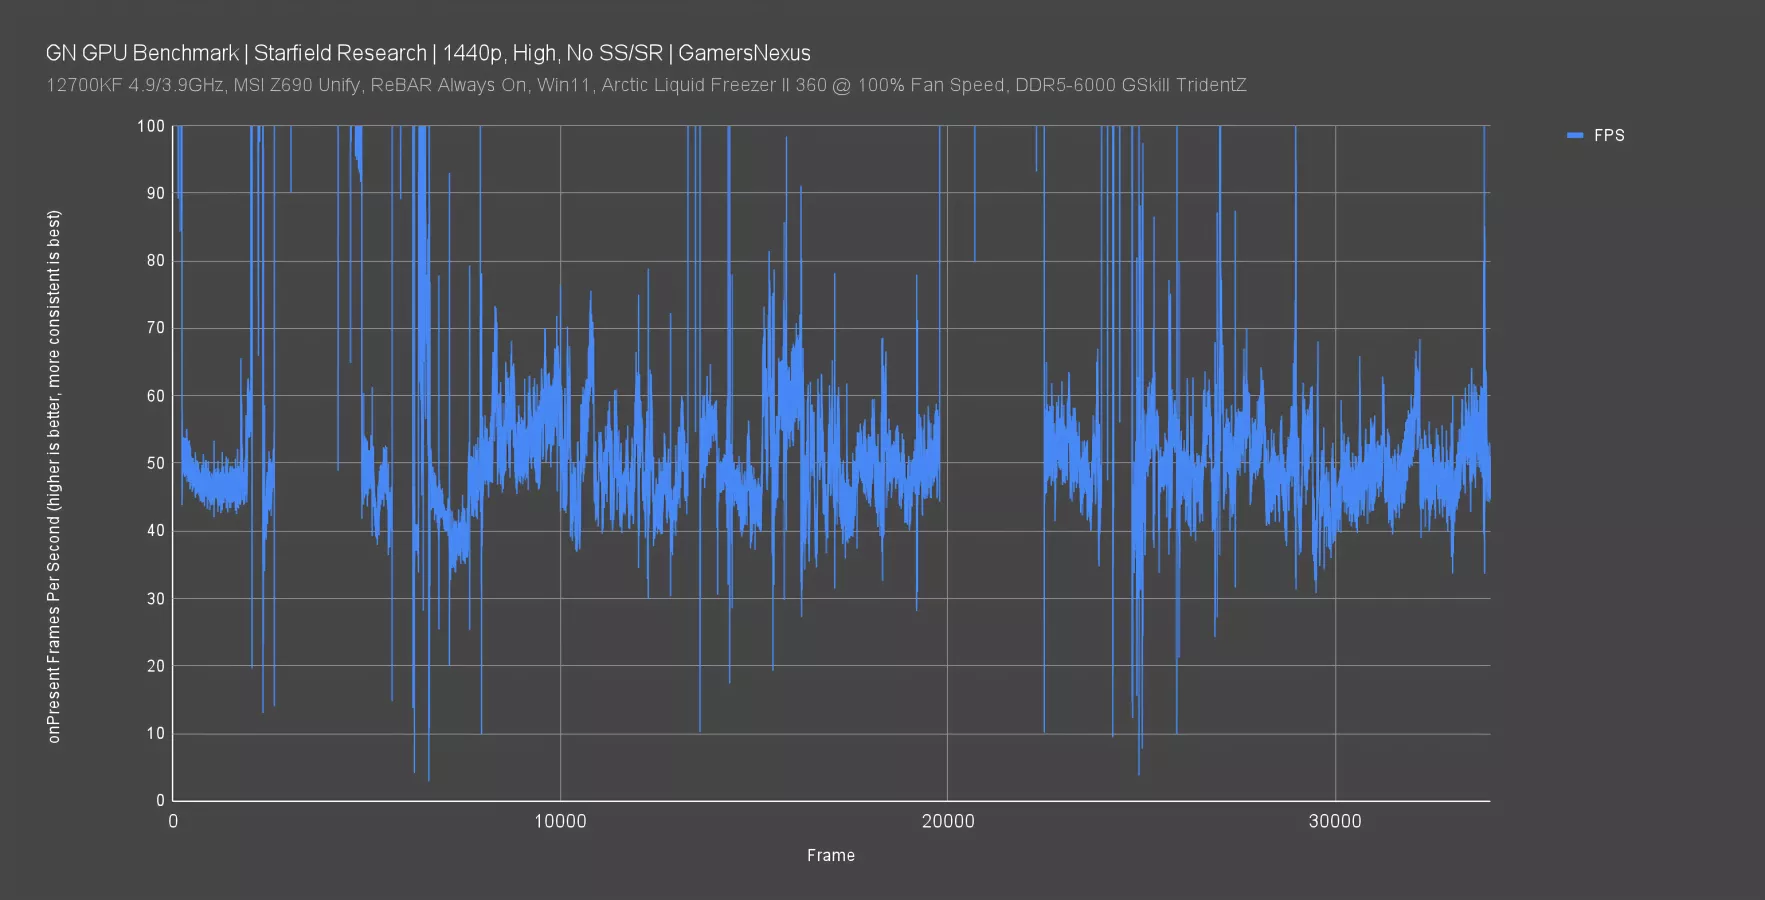
Task: Select the 30 y-axis tick label
Action: pos(155,598)
